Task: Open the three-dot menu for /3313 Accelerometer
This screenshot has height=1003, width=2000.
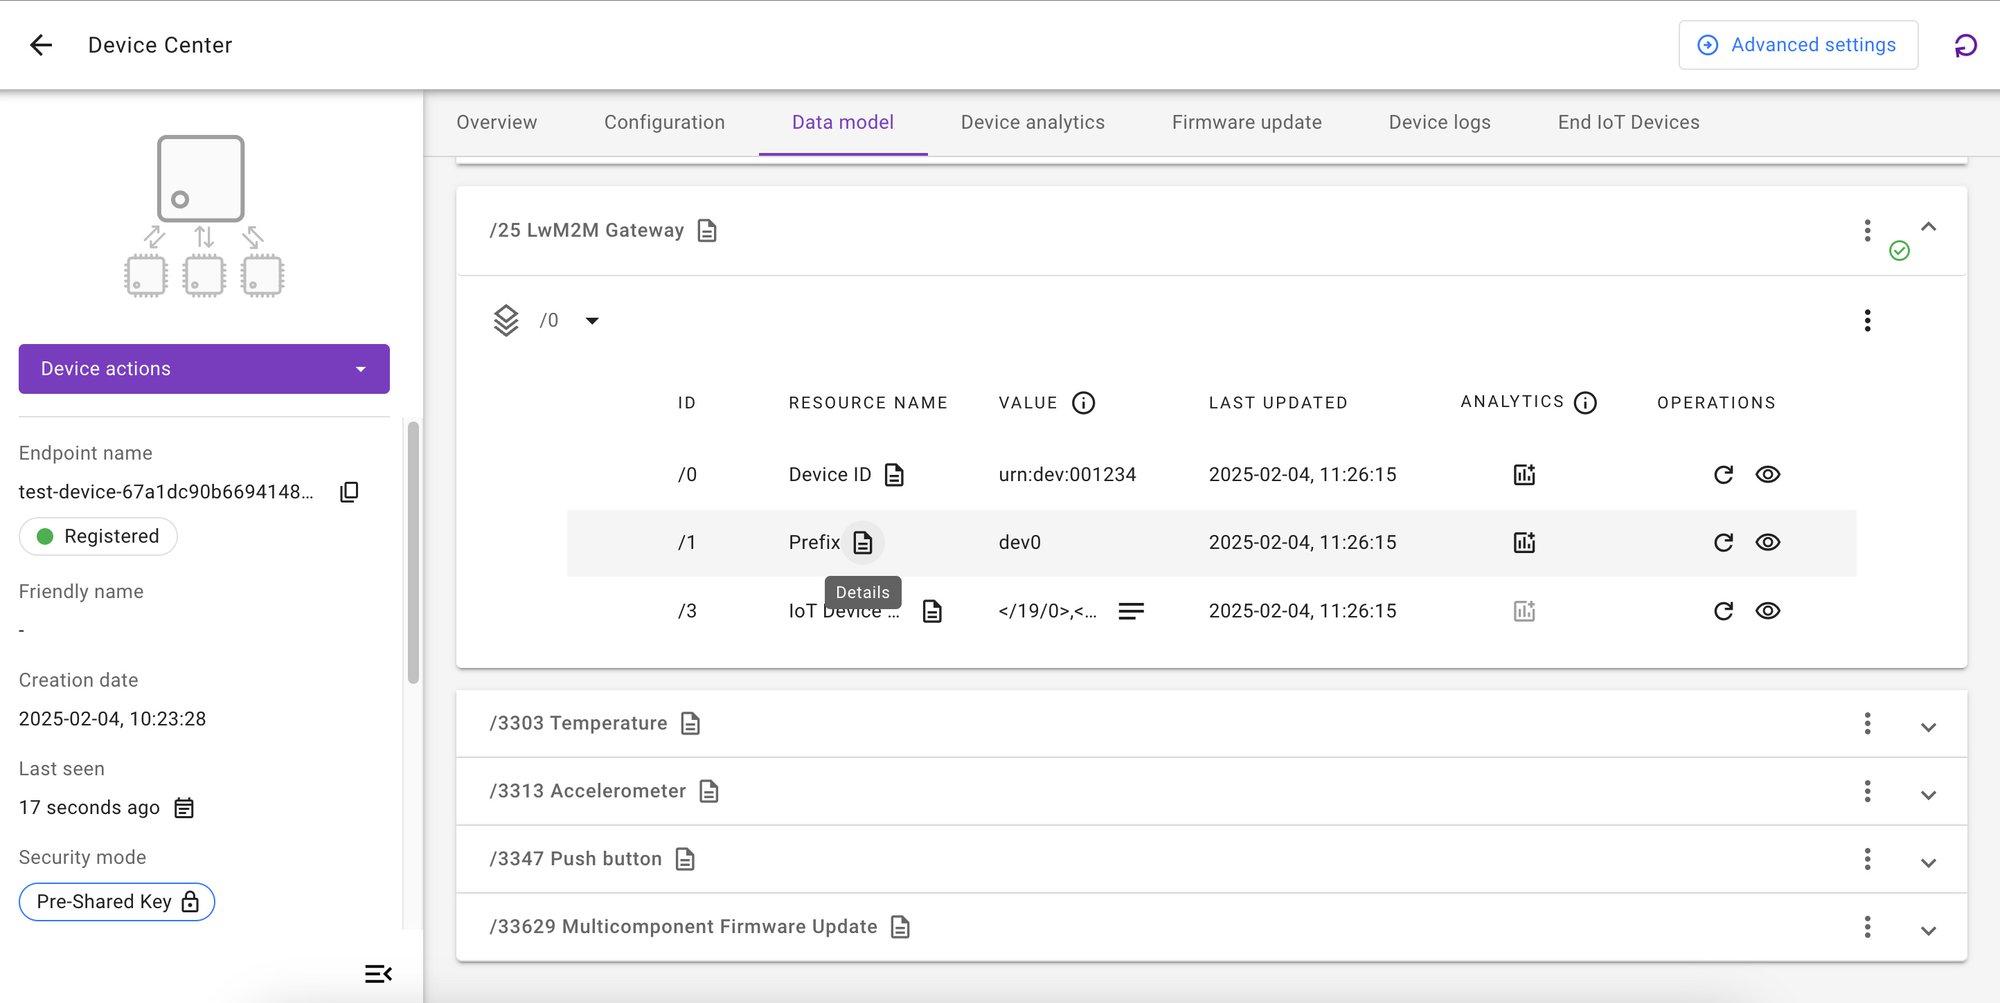Action: coord(1867,792)
